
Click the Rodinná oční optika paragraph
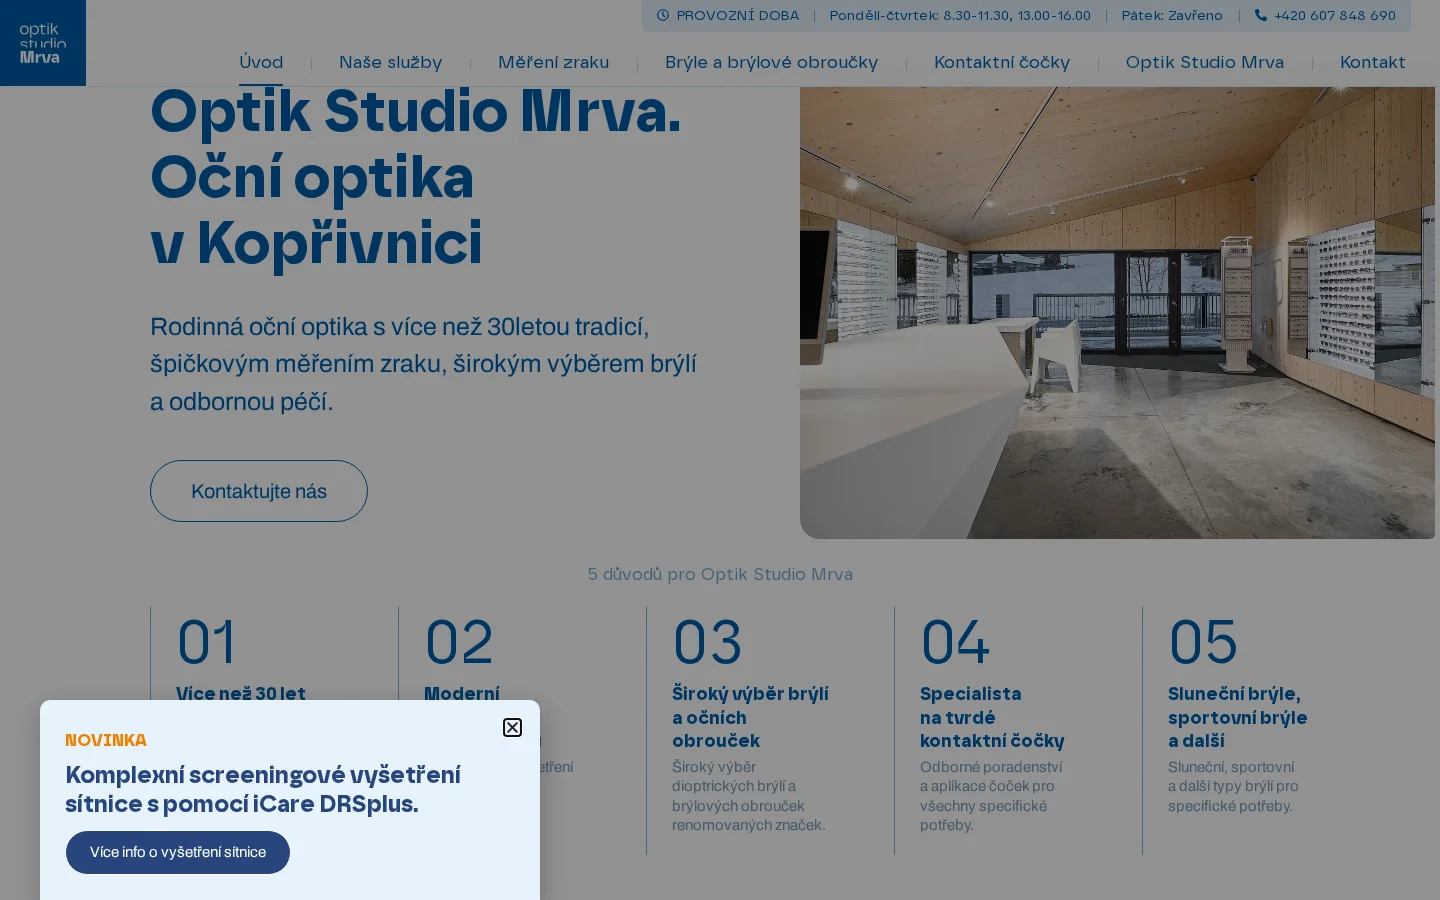(x=423, y=364)
